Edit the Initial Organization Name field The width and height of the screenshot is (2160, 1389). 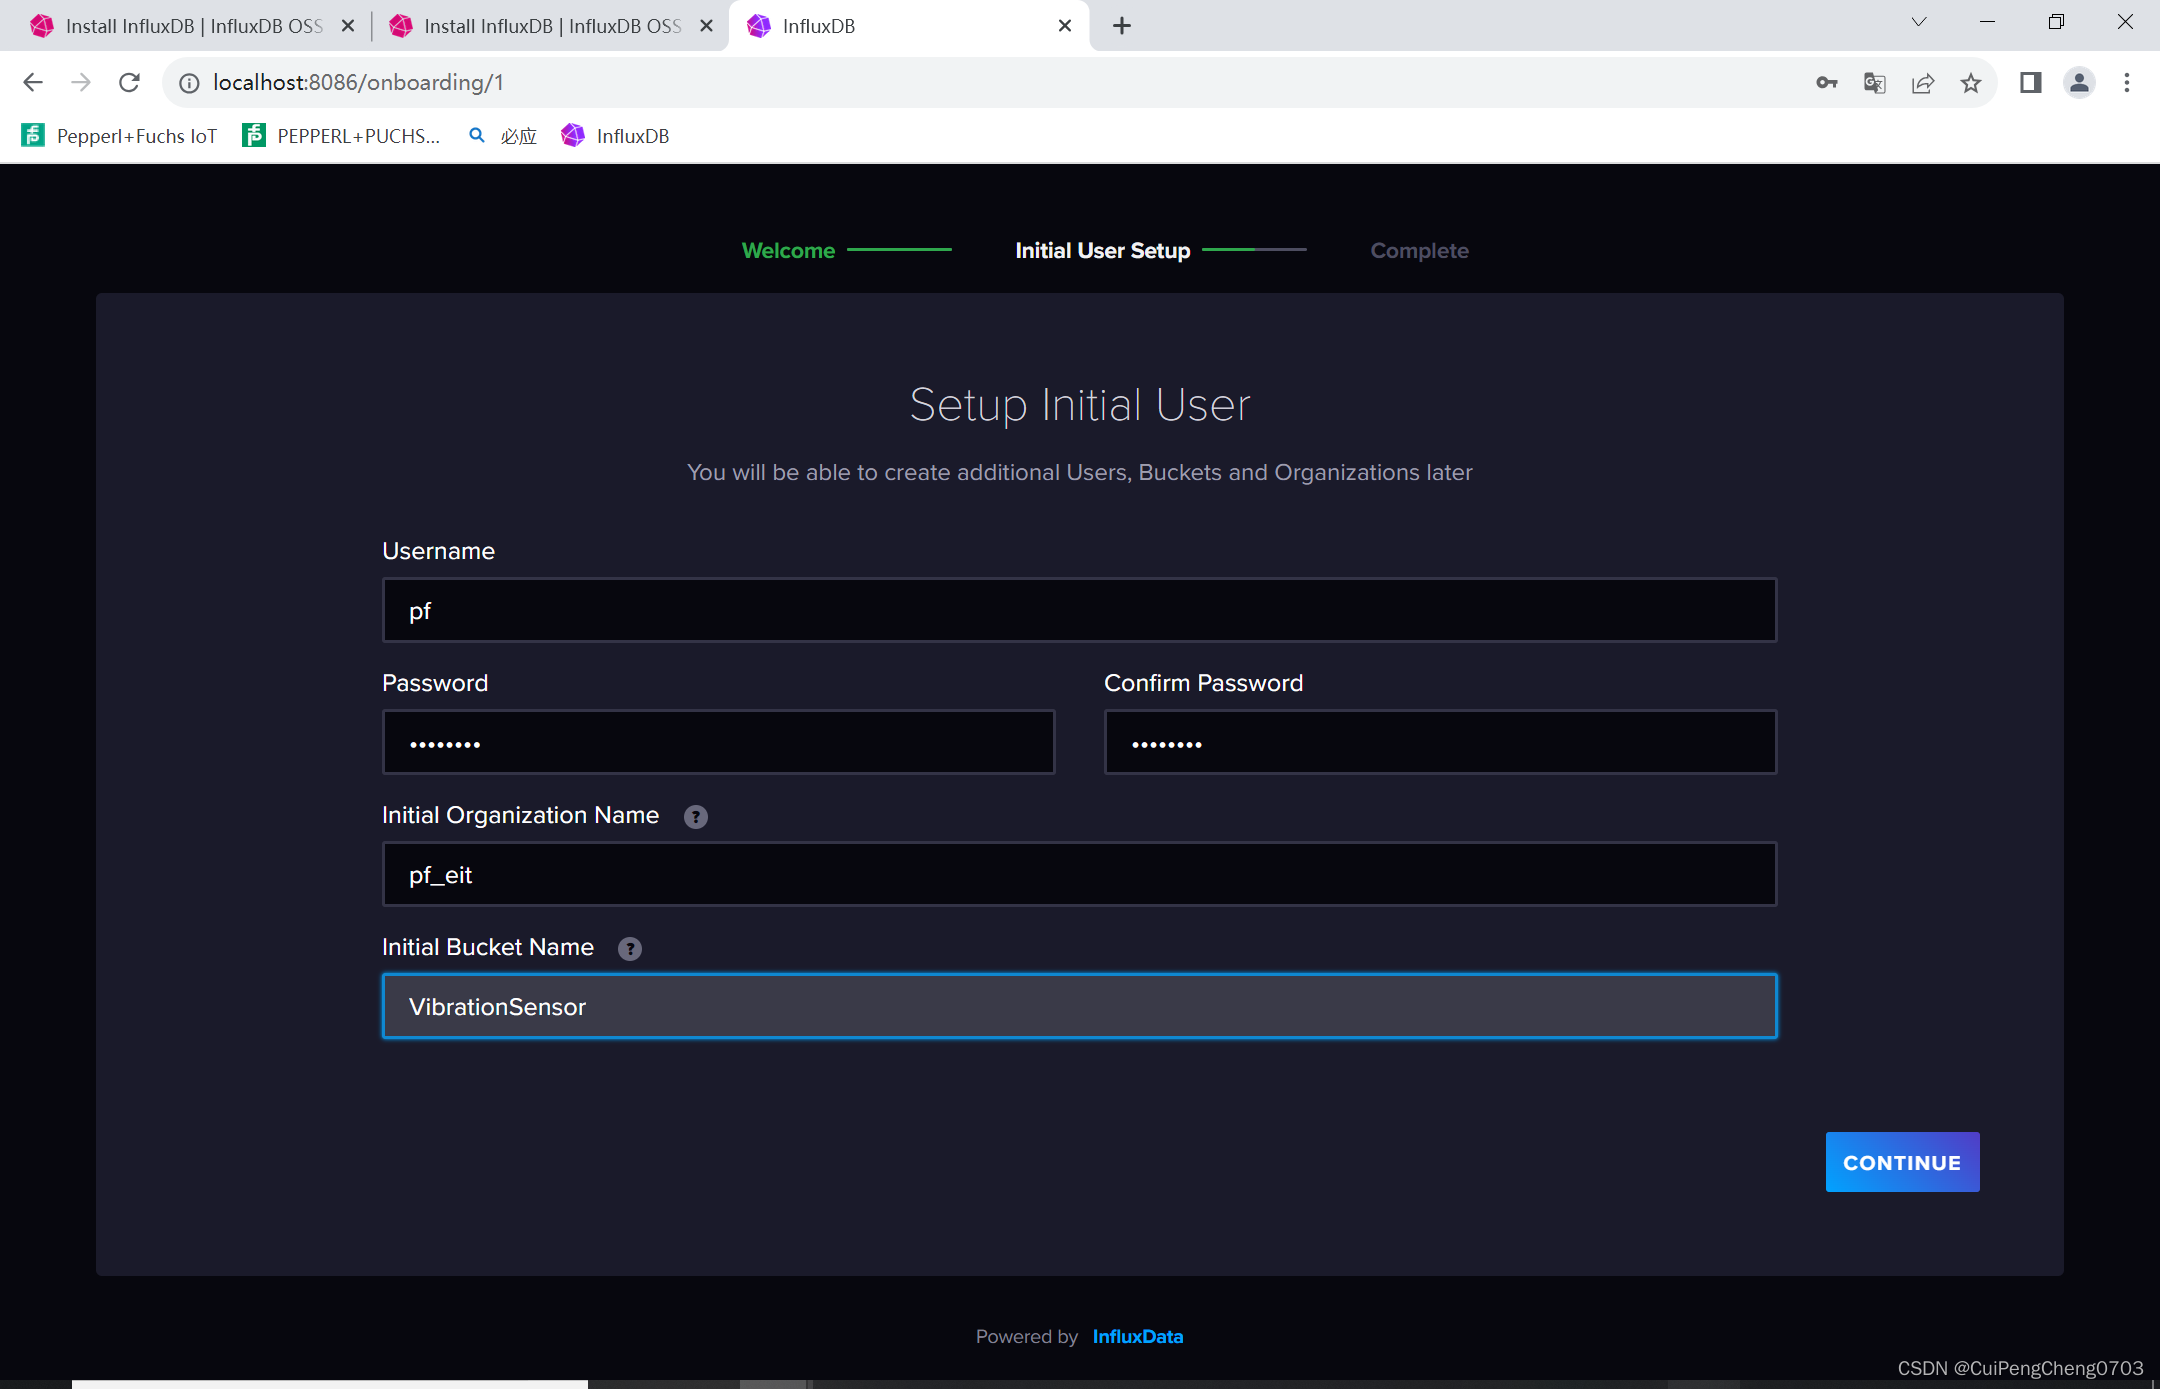pos(1079,875)
